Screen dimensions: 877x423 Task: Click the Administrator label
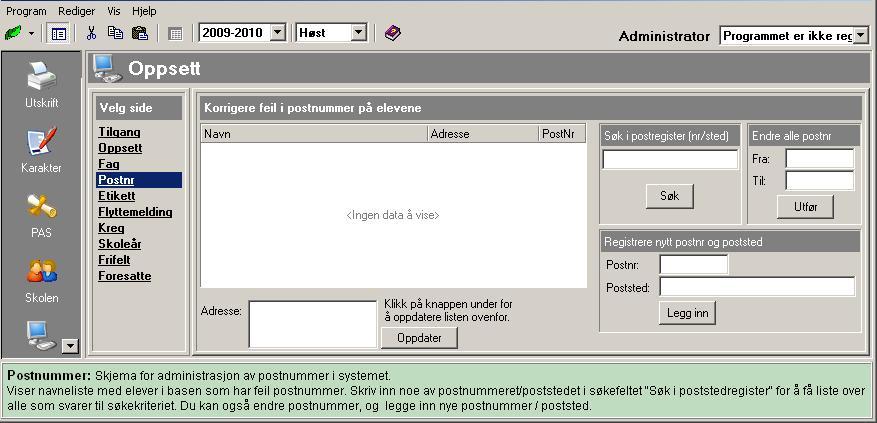(664, 36)
